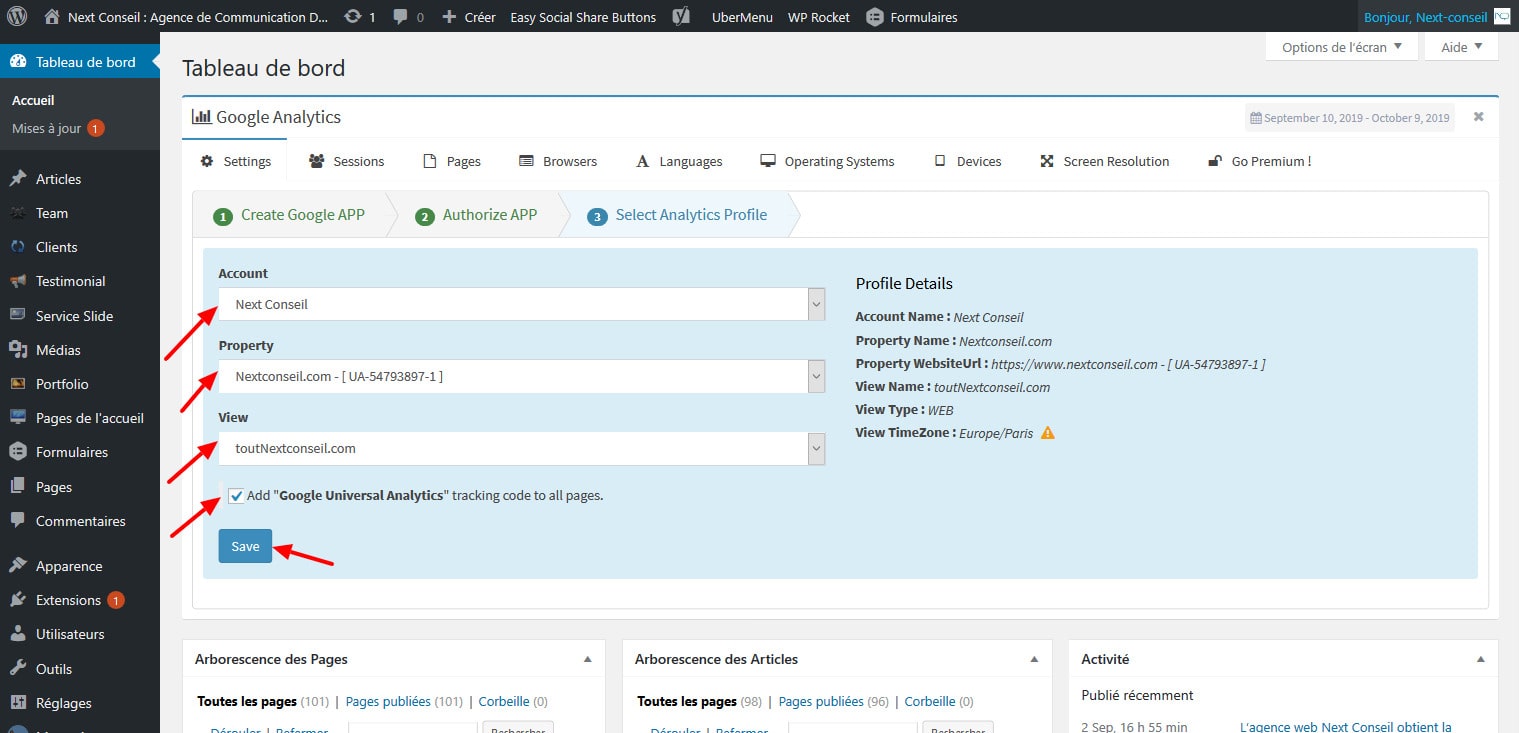
Task: Click Bonjour, Next-conseil account link
Action: pos(1437,17)
